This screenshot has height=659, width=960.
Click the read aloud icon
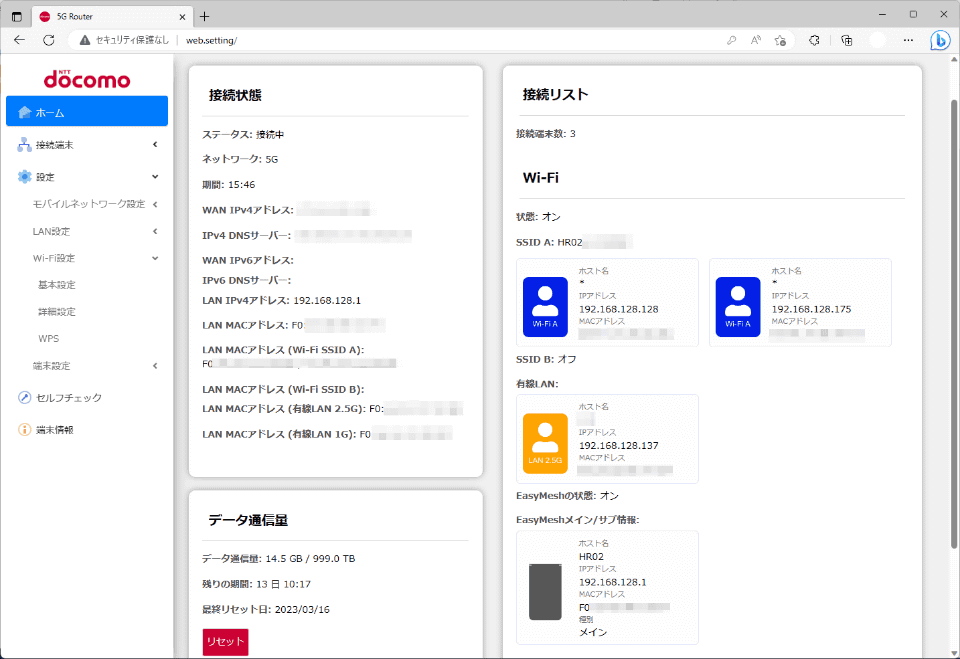pyautogui.click(x=756, y=40)
